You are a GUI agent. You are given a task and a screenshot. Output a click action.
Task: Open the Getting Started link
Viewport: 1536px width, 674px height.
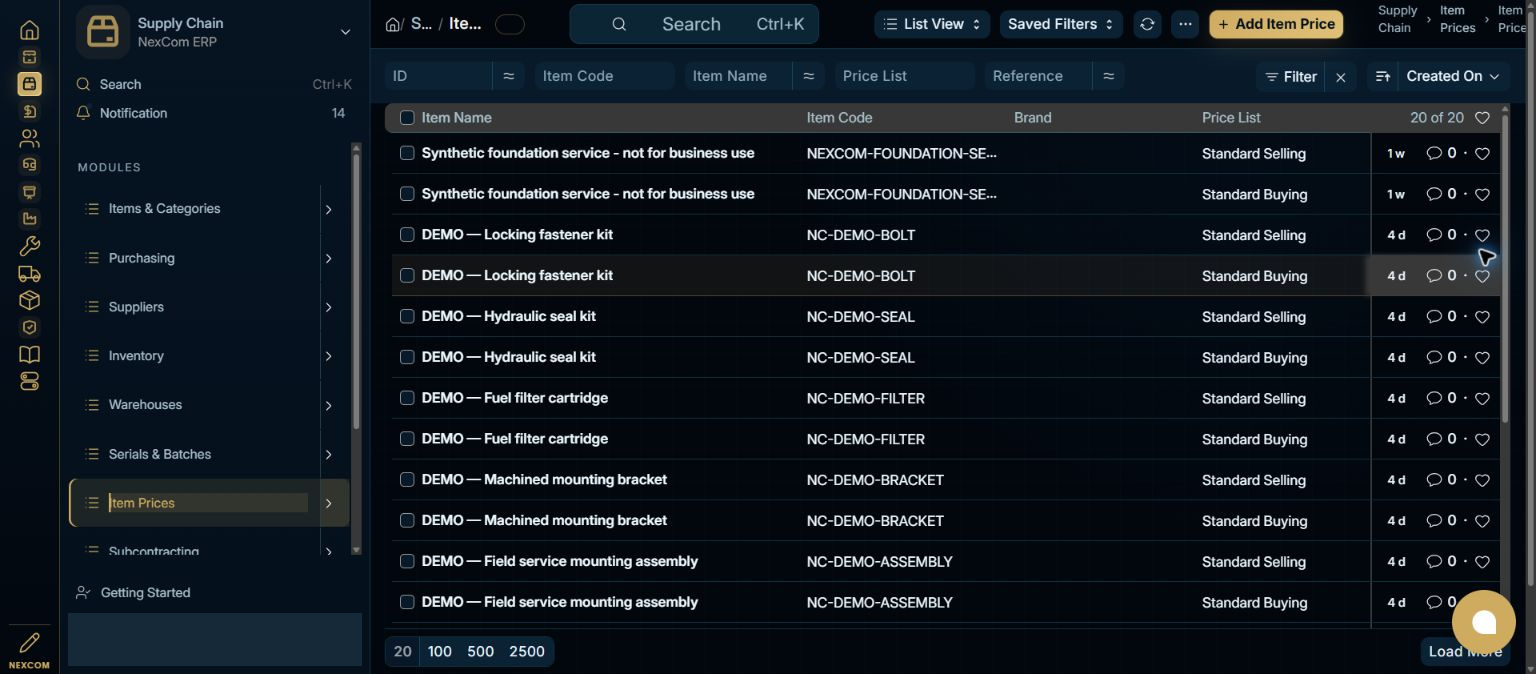(145, 592)
